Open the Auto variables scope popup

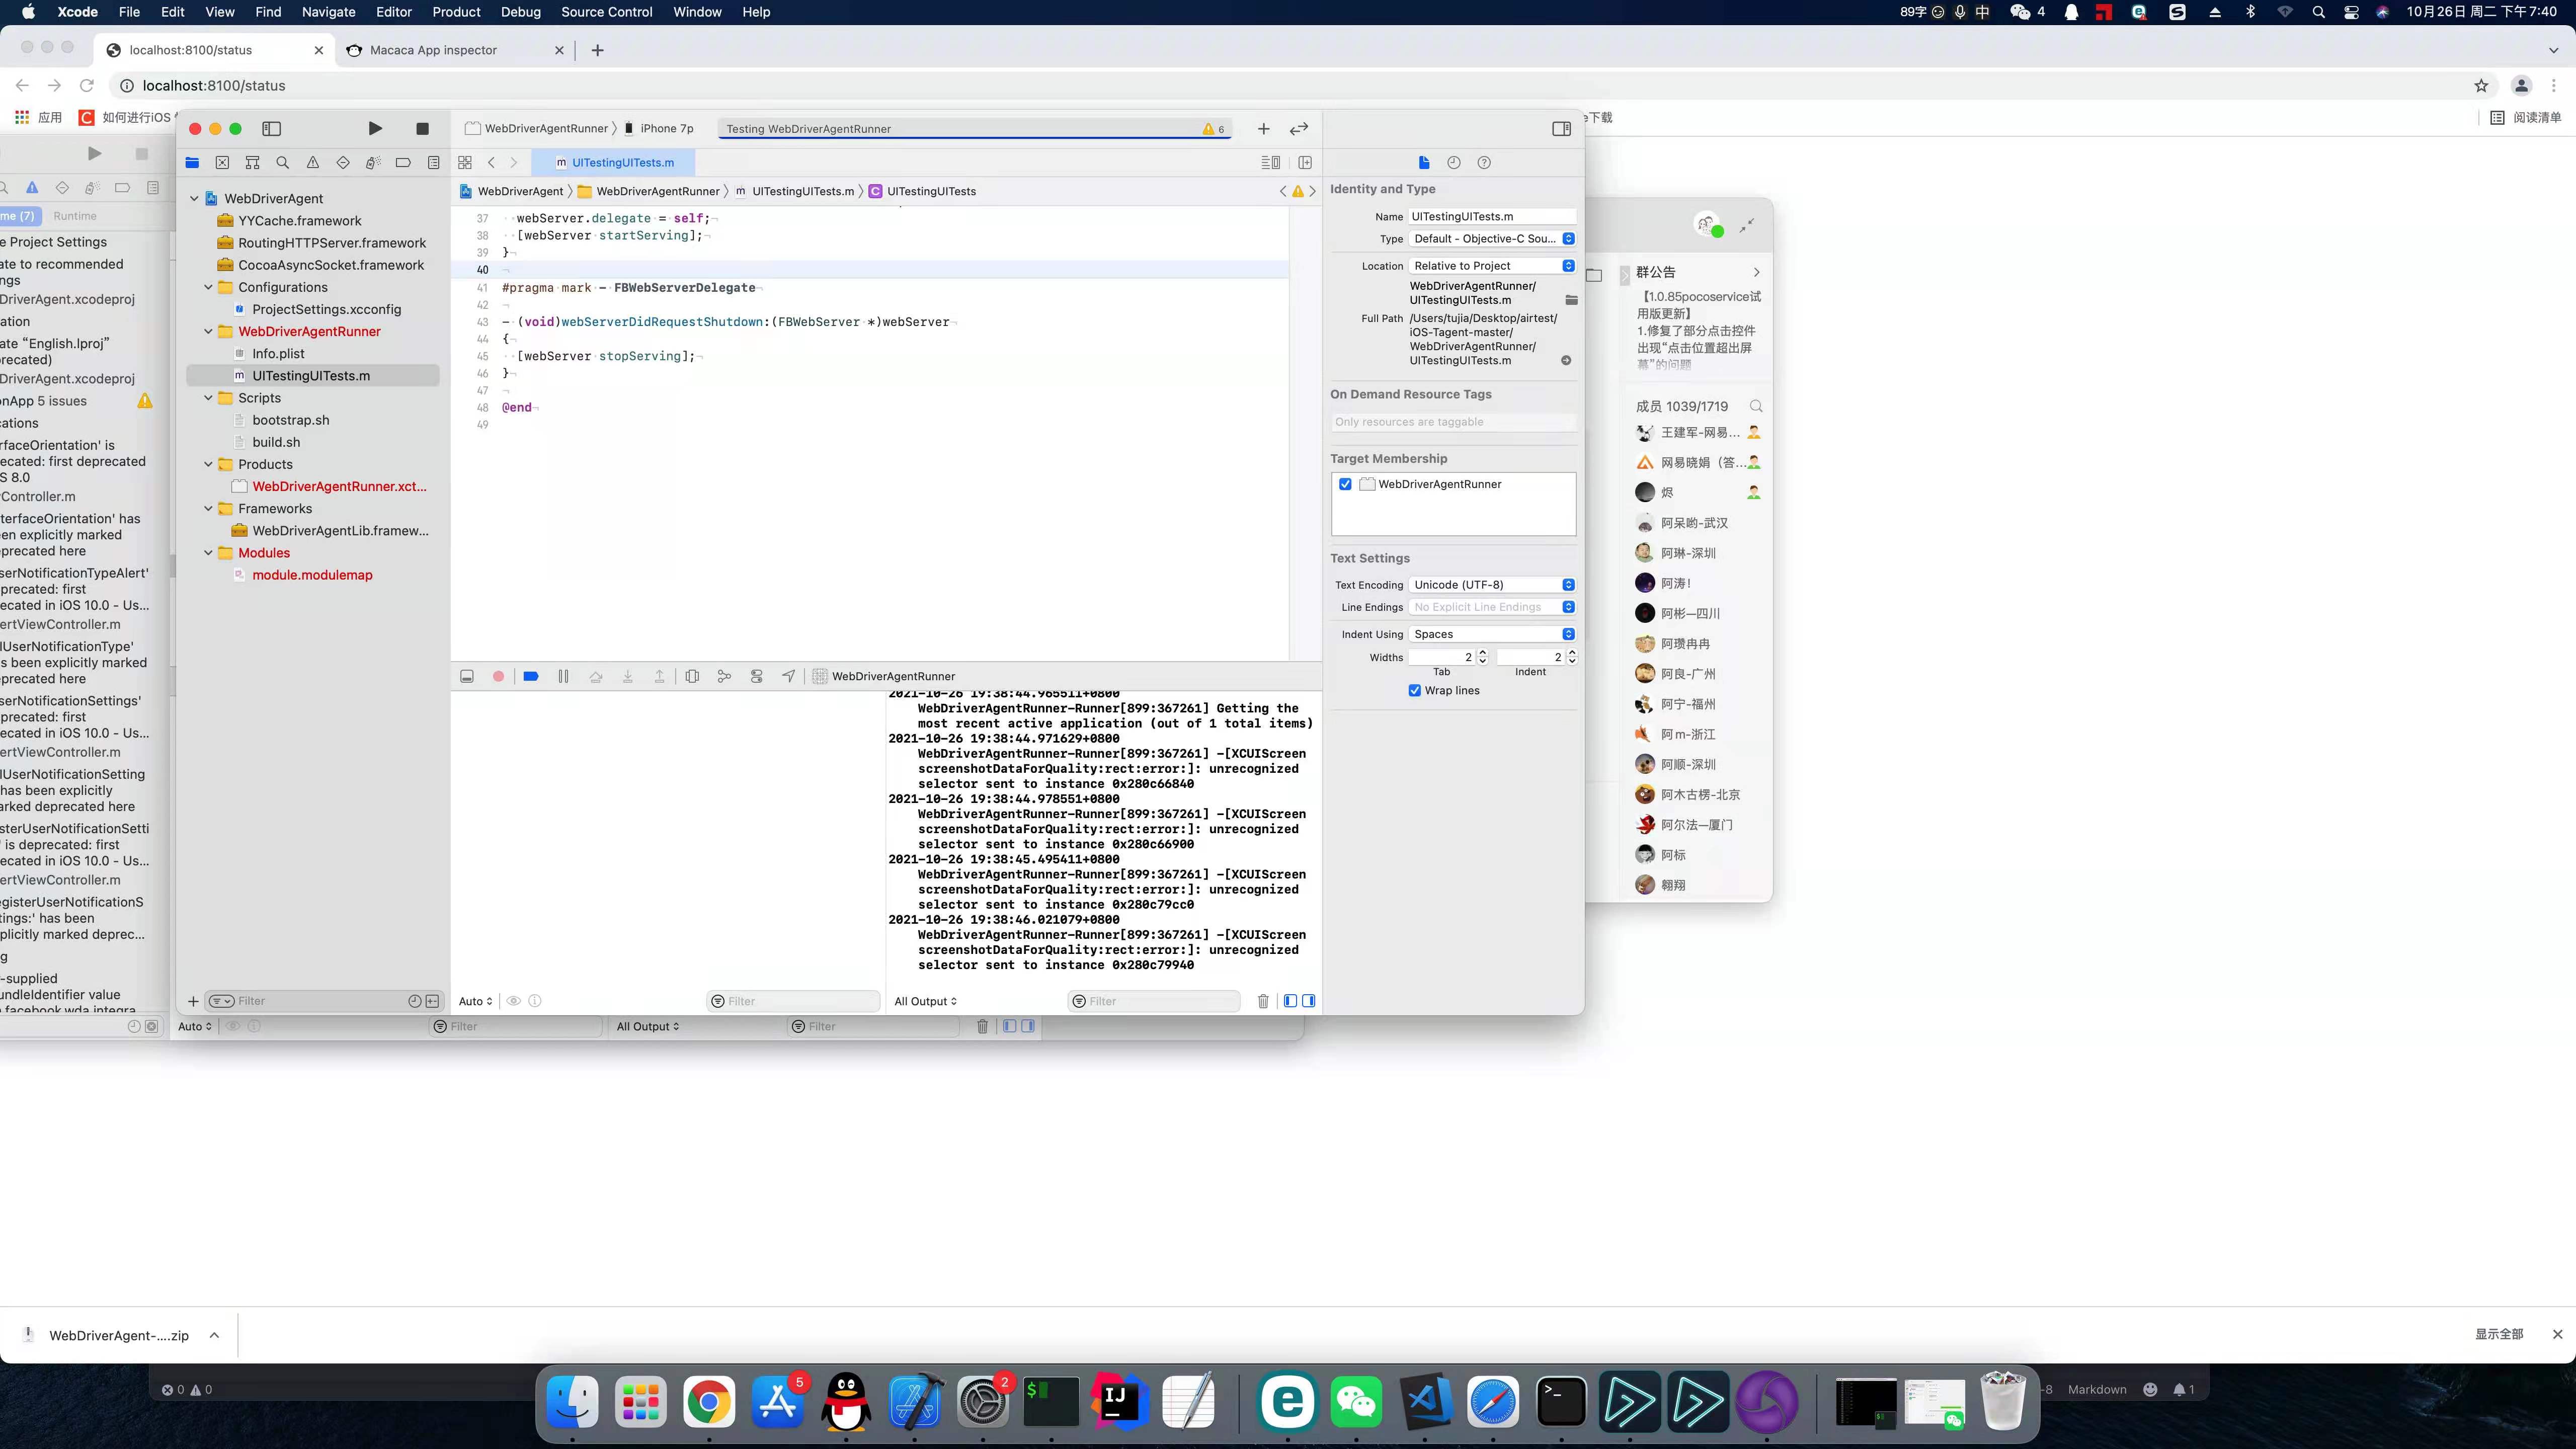point(475,1001)
